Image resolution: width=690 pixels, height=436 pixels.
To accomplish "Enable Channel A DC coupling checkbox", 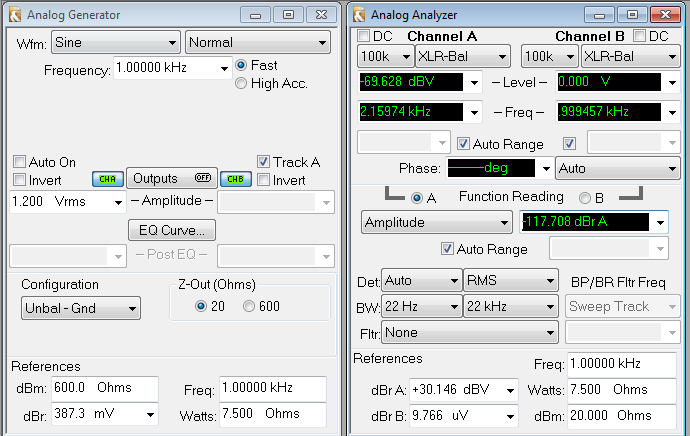I will point(363,36).
